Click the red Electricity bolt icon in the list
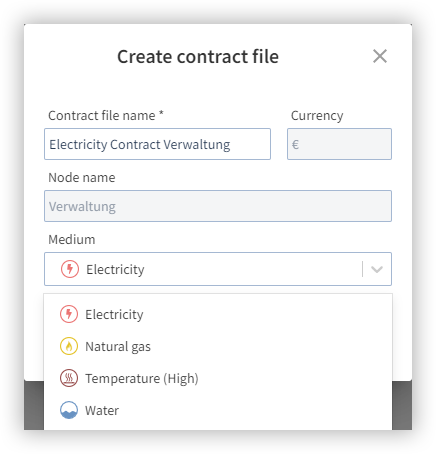Image resolution: width=436 pixels, height=454 pixels. (69, 314)
